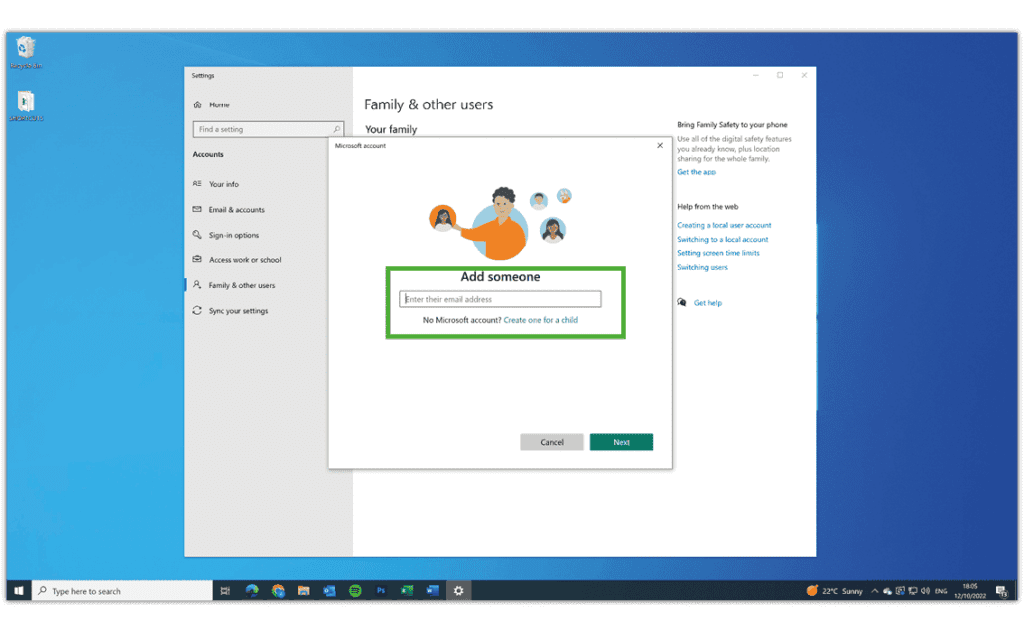Open Excel from the taskbar
This screenshot has width=1024, height=640.
[x=407, y=590]
